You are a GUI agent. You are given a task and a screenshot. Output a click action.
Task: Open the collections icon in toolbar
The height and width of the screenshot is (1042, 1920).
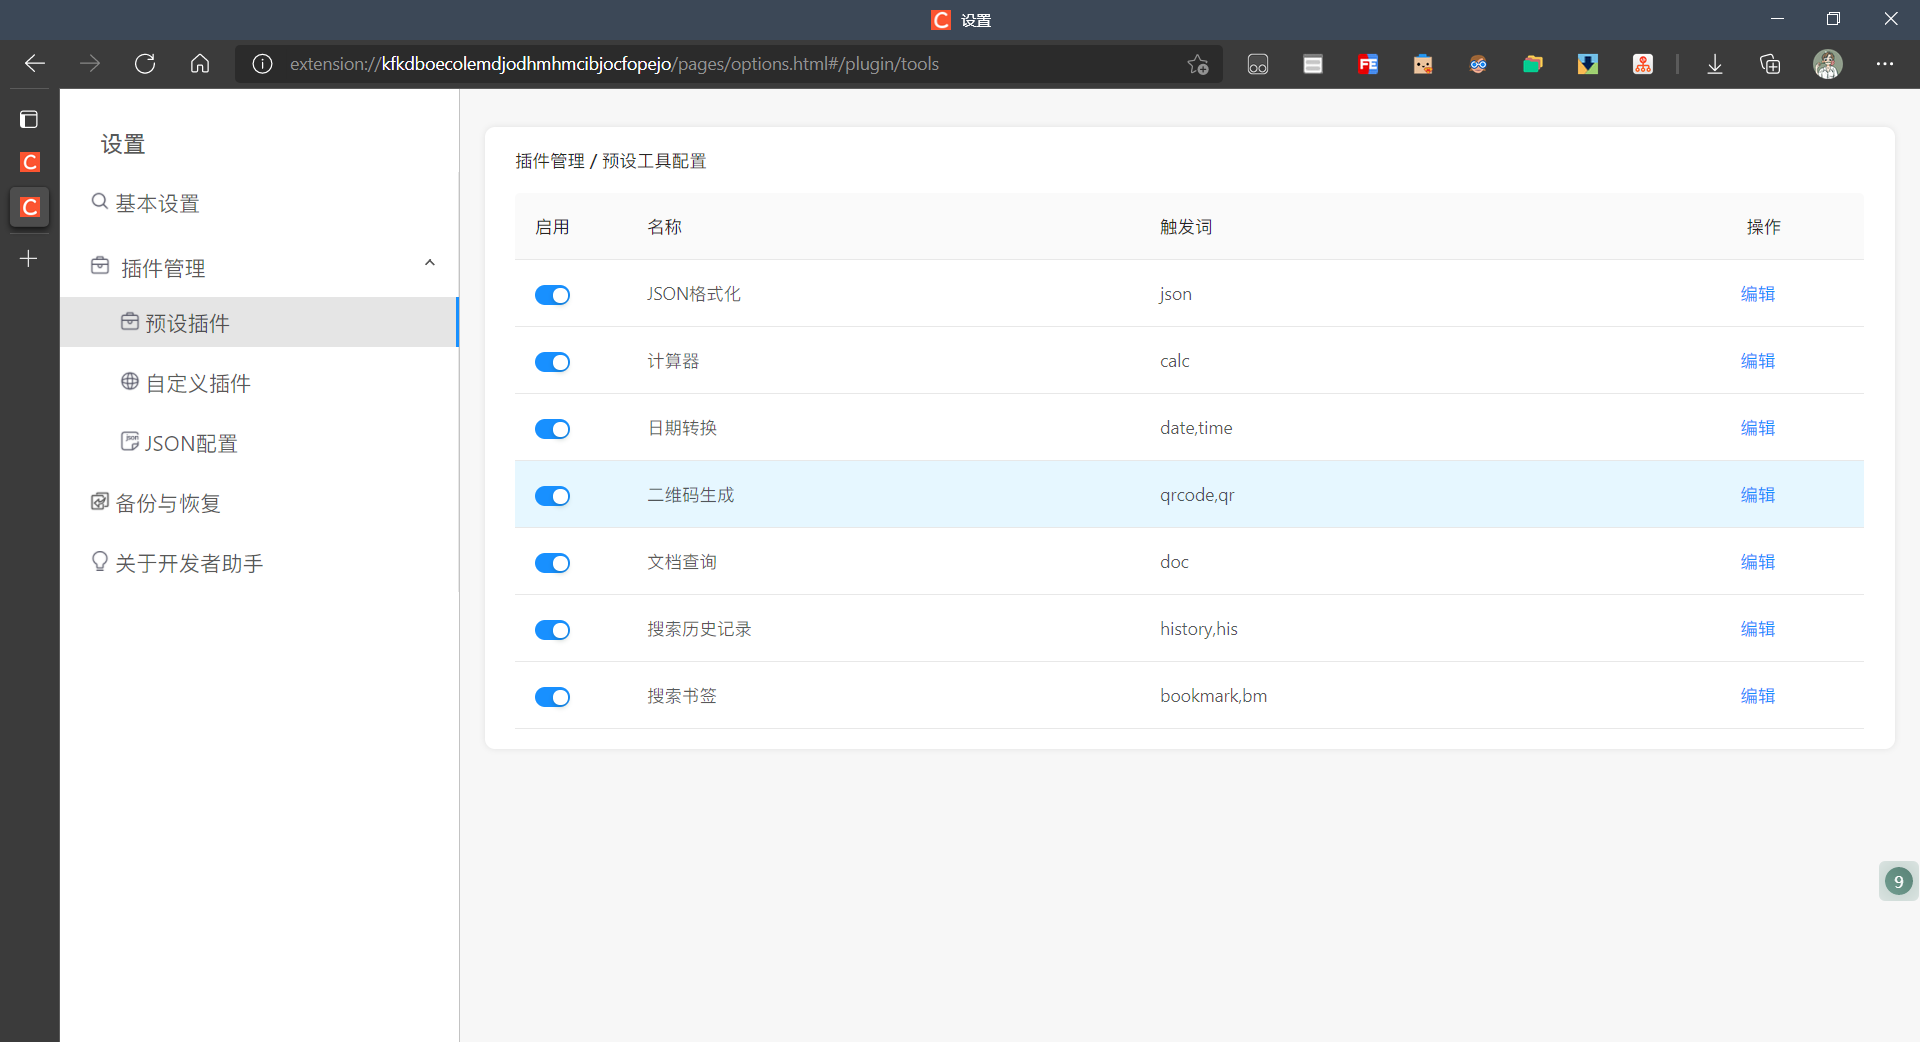(x=1770, y=64)
